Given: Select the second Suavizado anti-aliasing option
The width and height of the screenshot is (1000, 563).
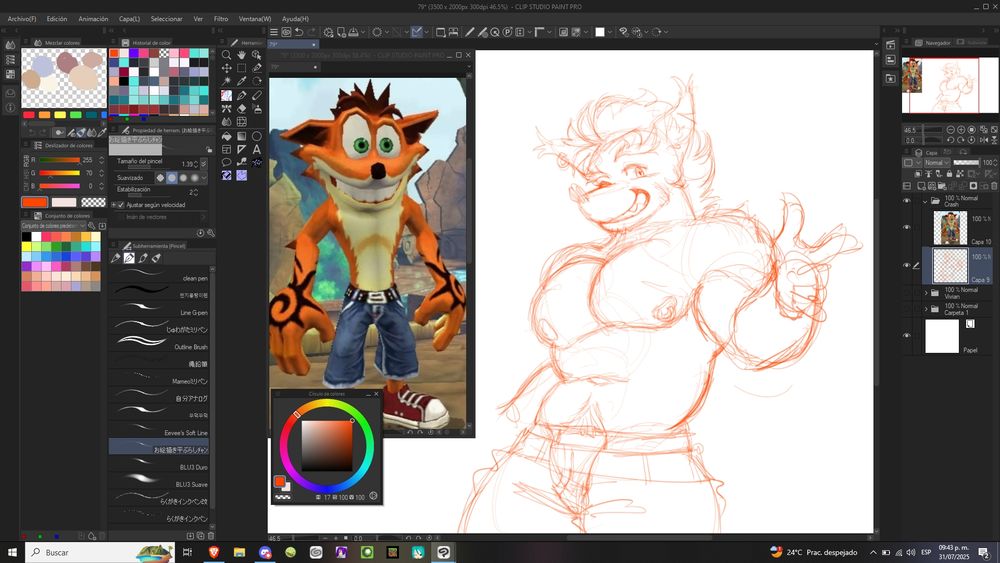Looking at the screenshot, I should (x=172, y=178).
